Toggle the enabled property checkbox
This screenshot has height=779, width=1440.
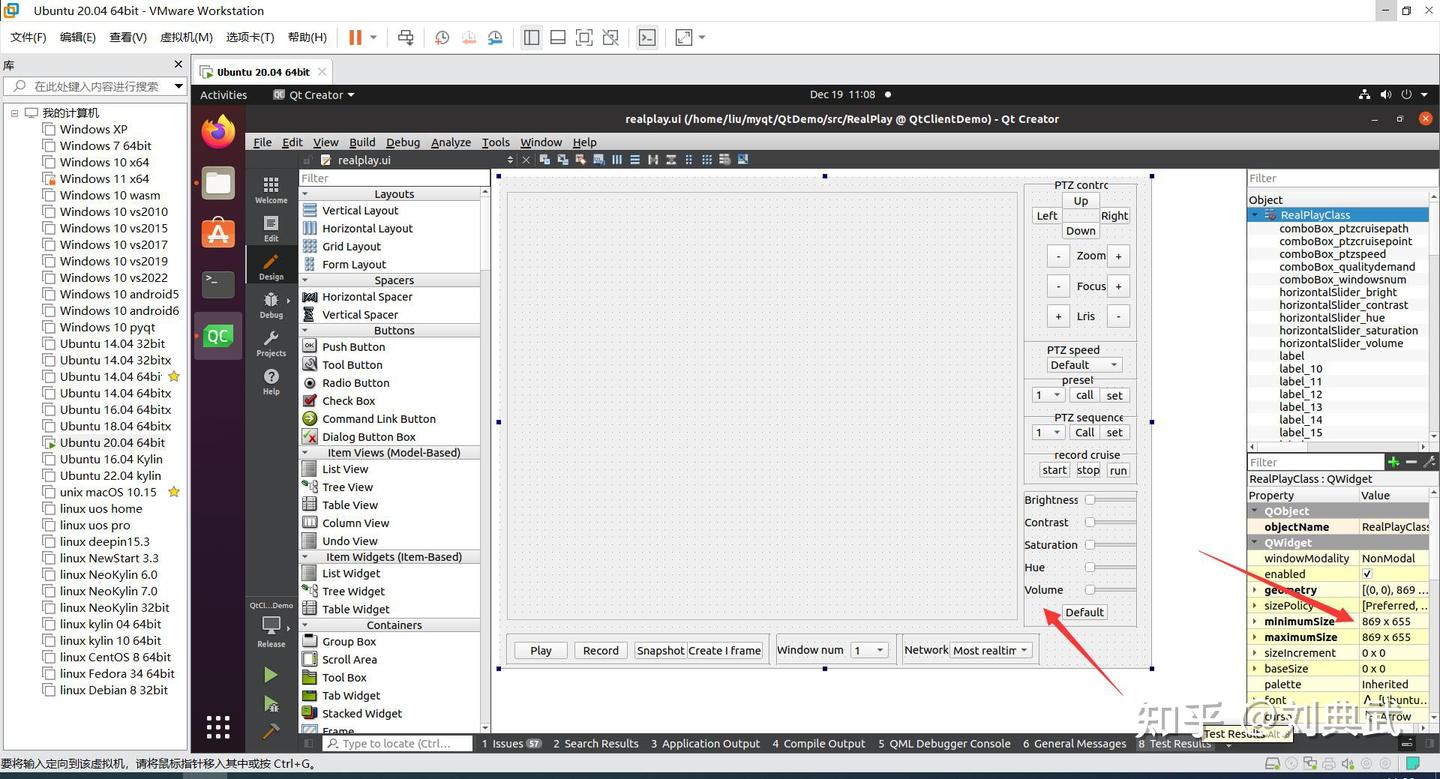[x=1367, y=574]
